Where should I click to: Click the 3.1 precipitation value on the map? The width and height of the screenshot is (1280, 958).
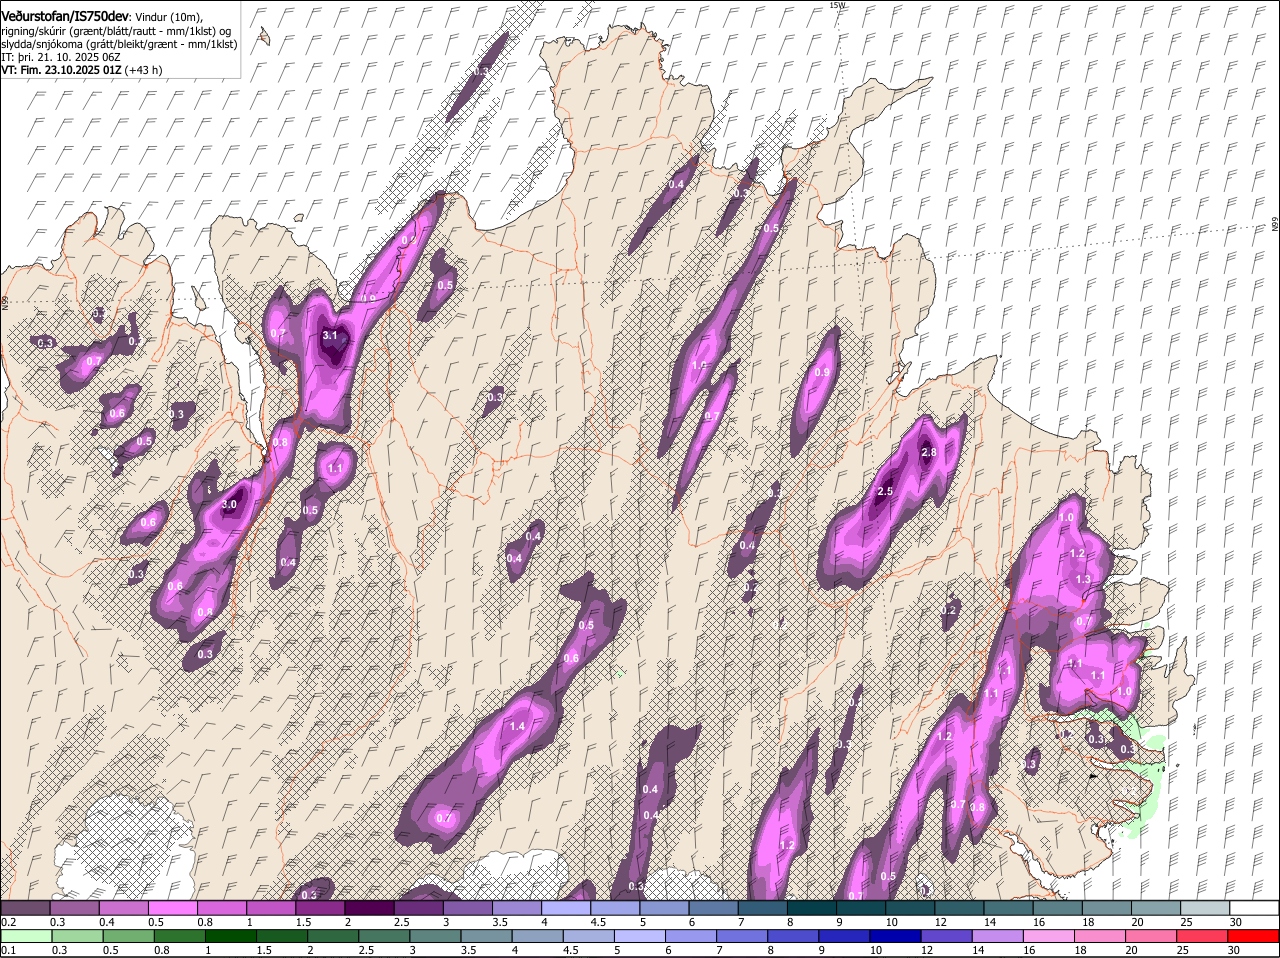(x=330, y=336)
